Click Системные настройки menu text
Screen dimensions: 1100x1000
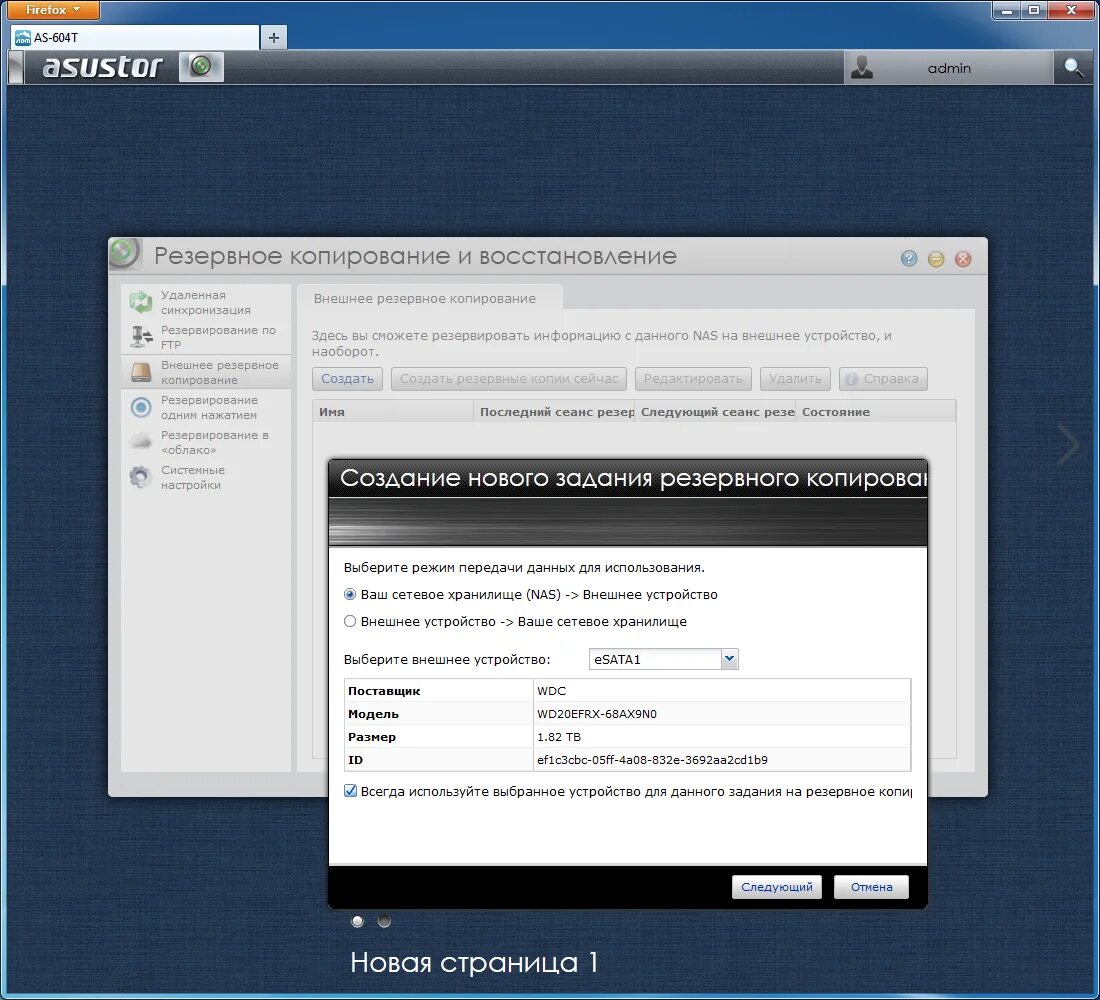tap(192, 478)
